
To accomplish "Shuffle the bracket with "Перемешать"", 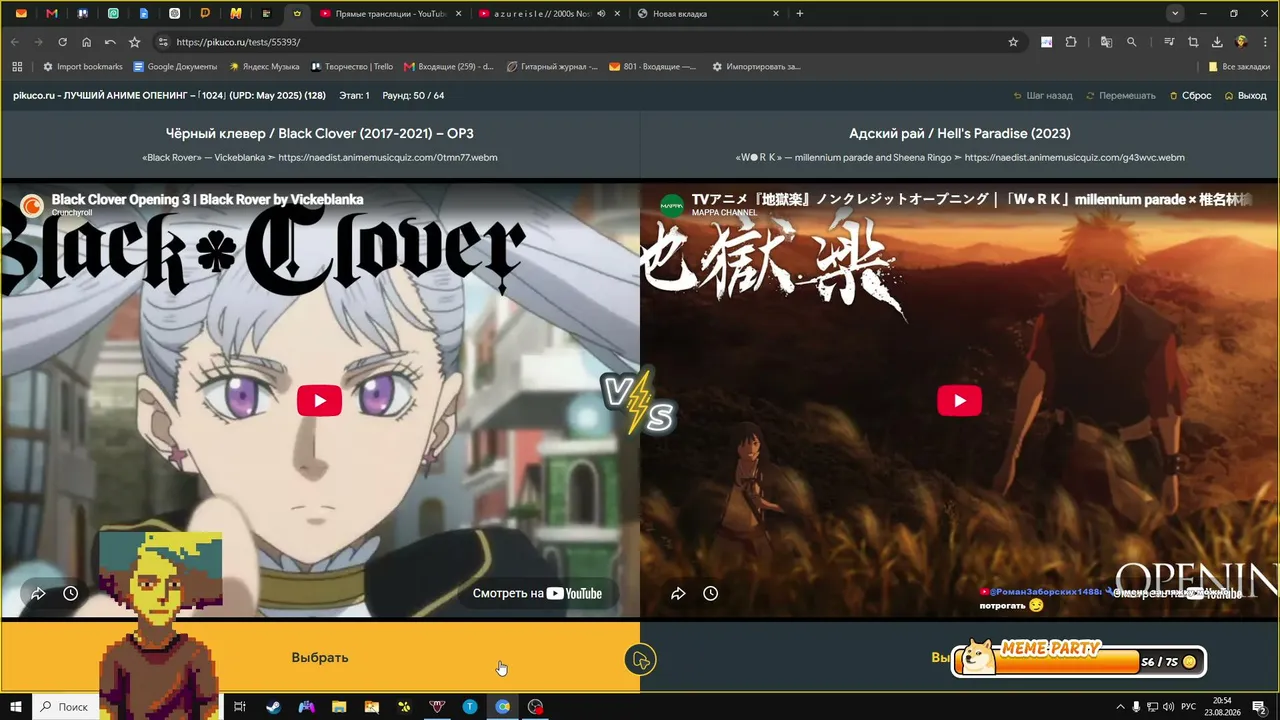I will coord(1120,96).
